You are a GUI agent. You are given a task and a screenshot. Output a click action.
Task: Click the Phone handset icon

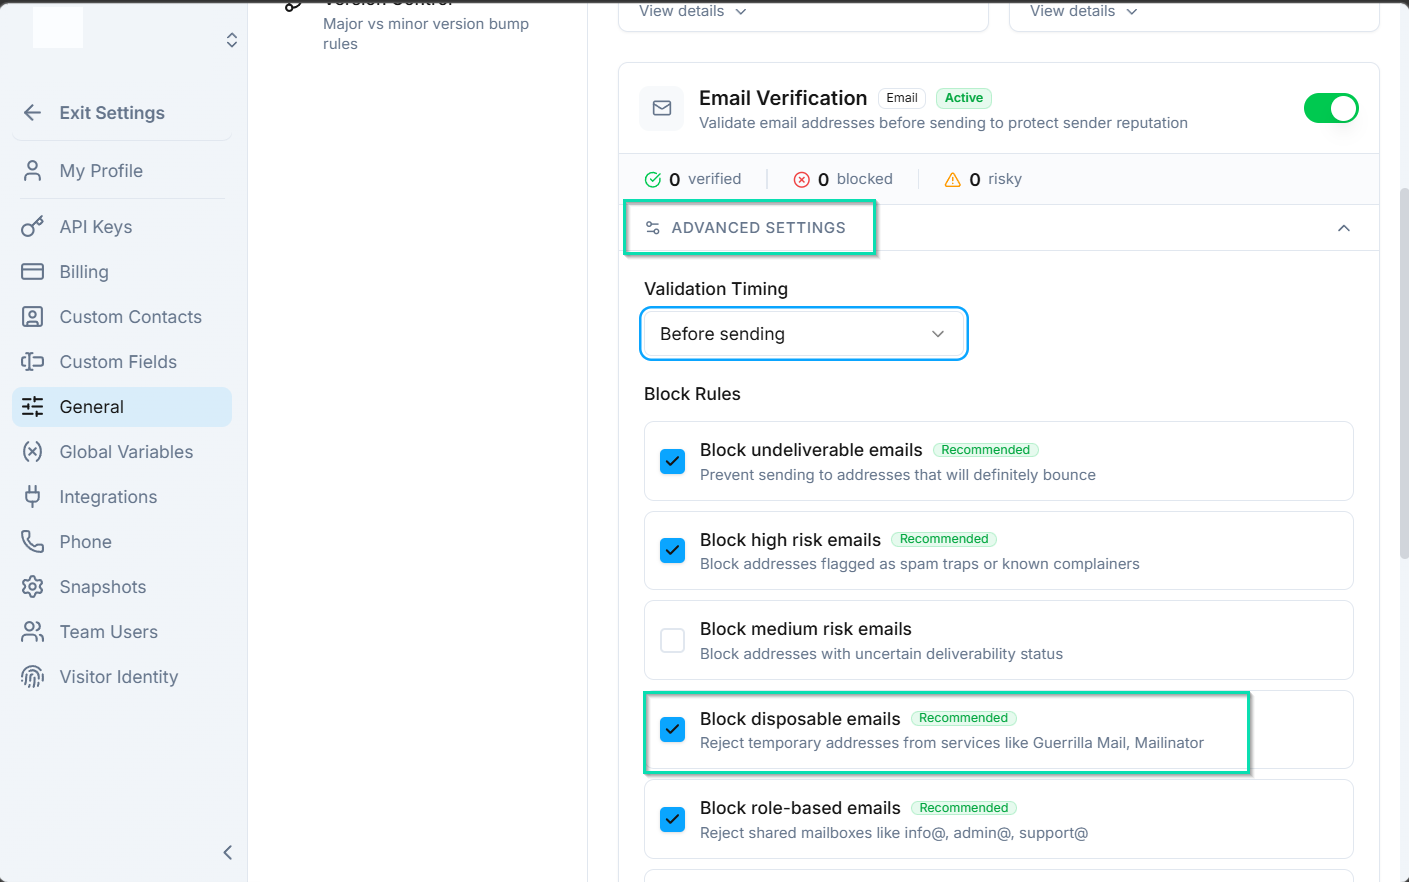[32, 542]
